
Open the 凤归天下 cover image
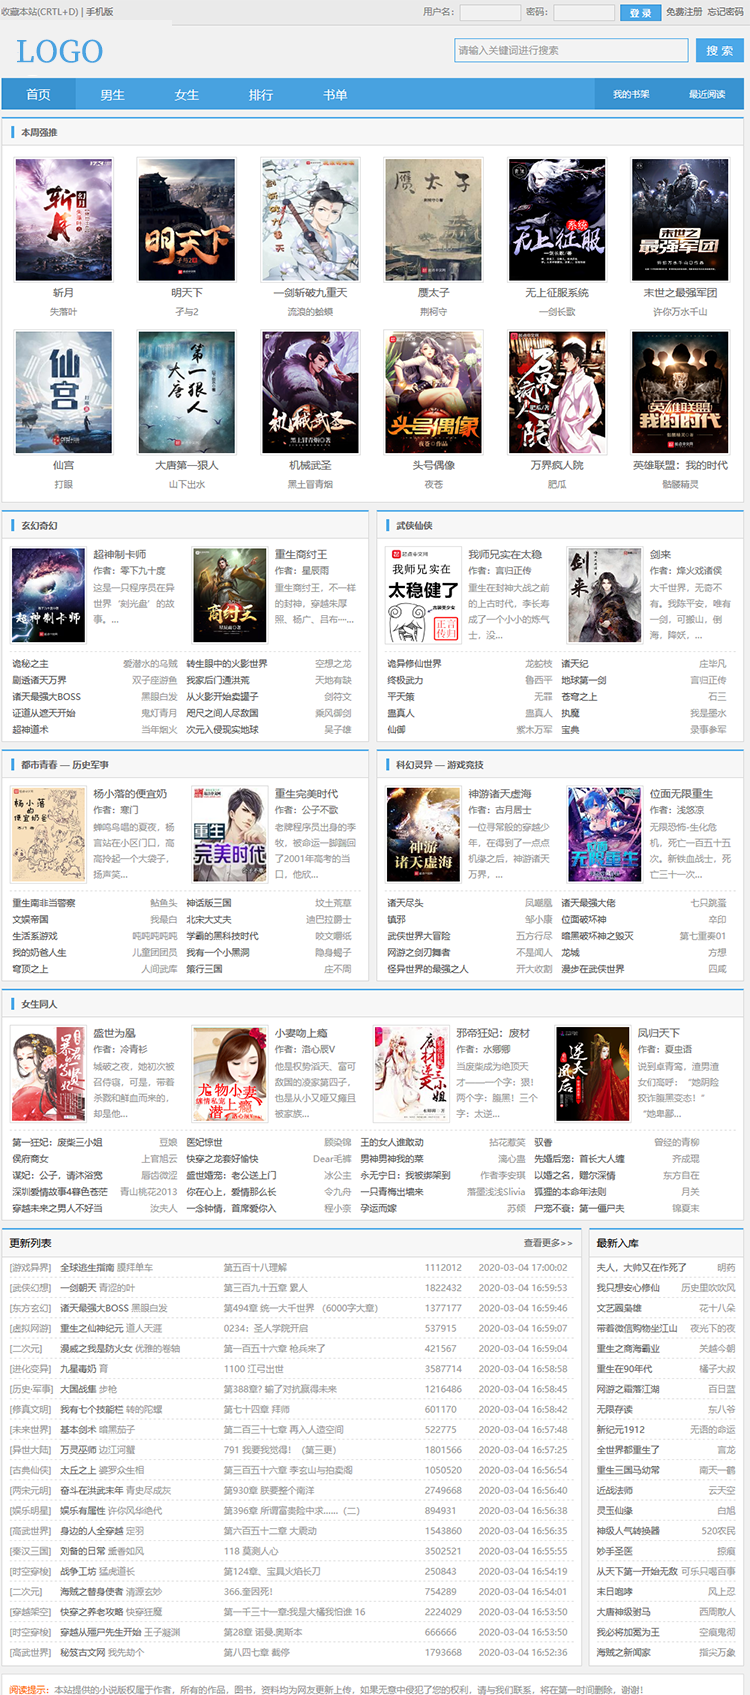point(593,1074)
